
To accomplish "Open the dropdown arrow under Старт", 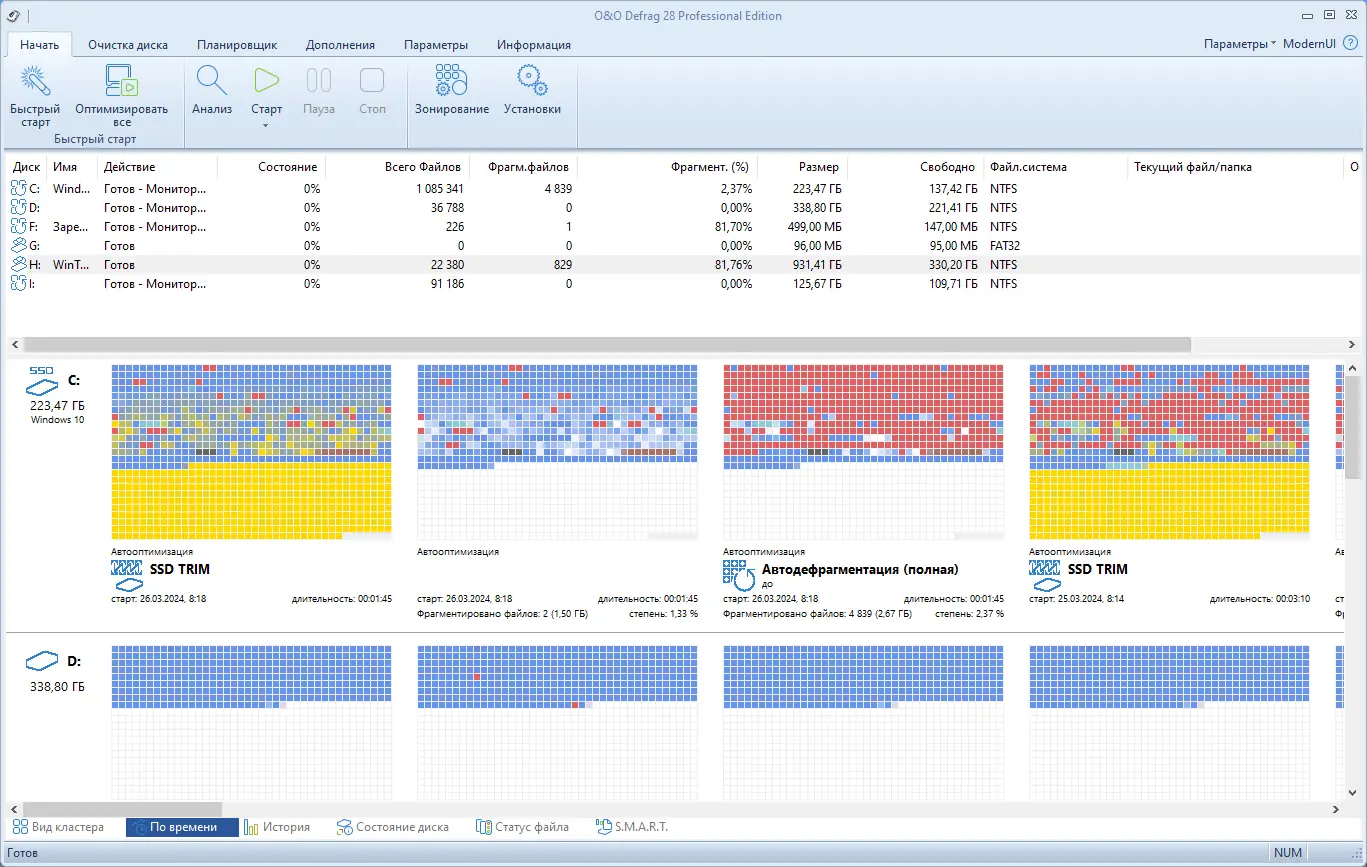I will click(x=266, y=125).
